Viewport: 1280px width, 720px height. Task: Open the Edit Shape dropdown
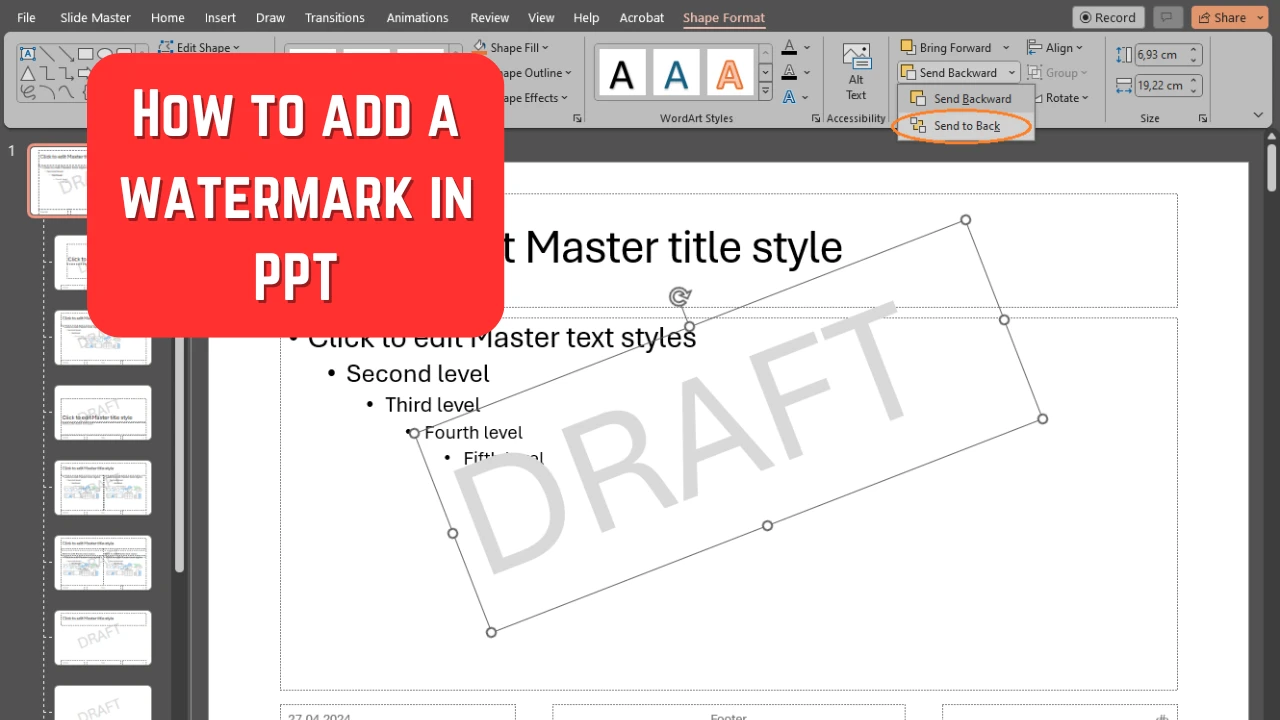click(x=200, y=47)
